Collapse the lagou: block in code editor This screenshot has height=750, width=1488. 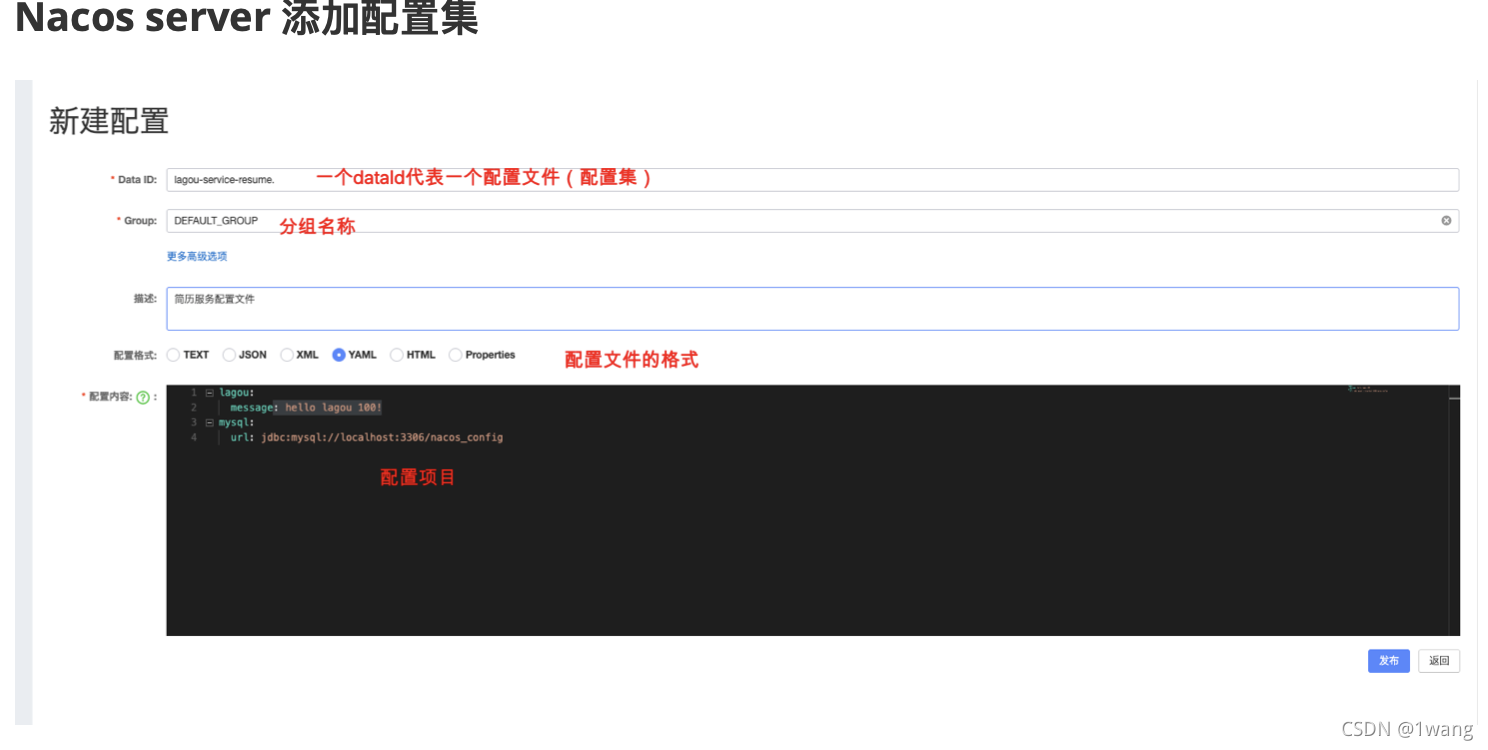pyautogui.click(x=209, y=393)
